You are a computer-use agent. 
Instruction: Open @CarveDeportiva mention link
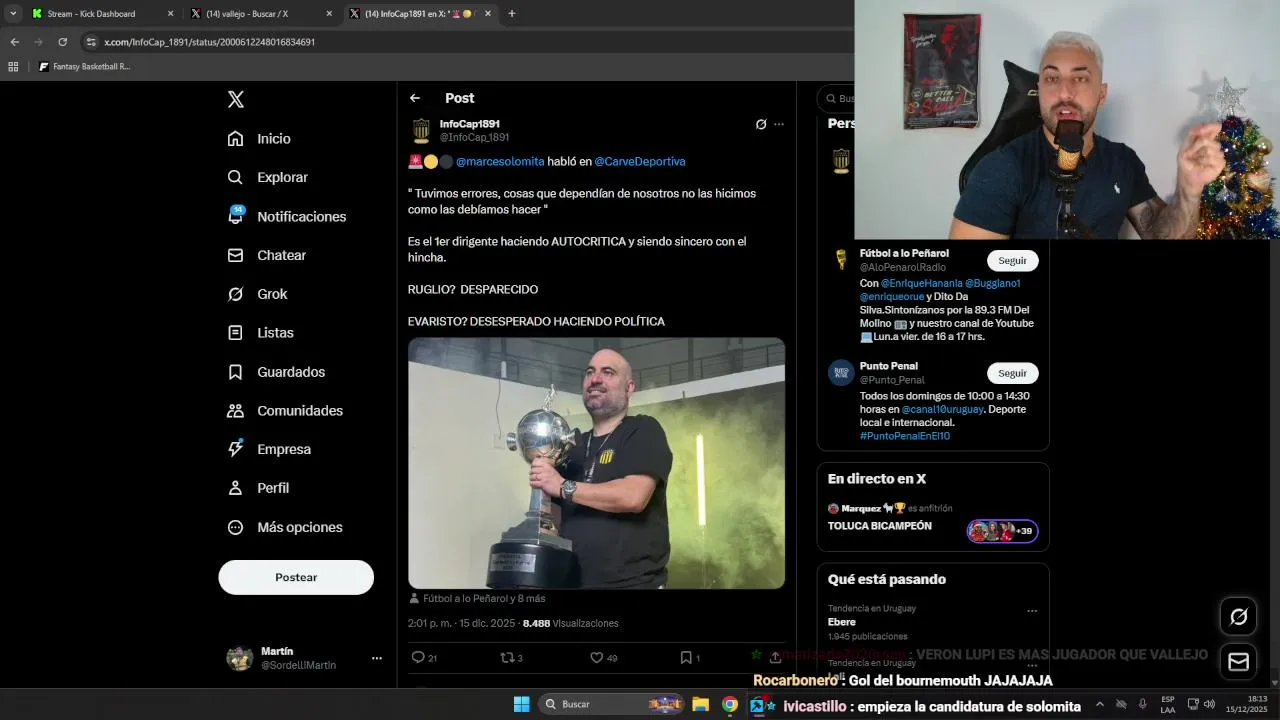click(x=640, y=161)
